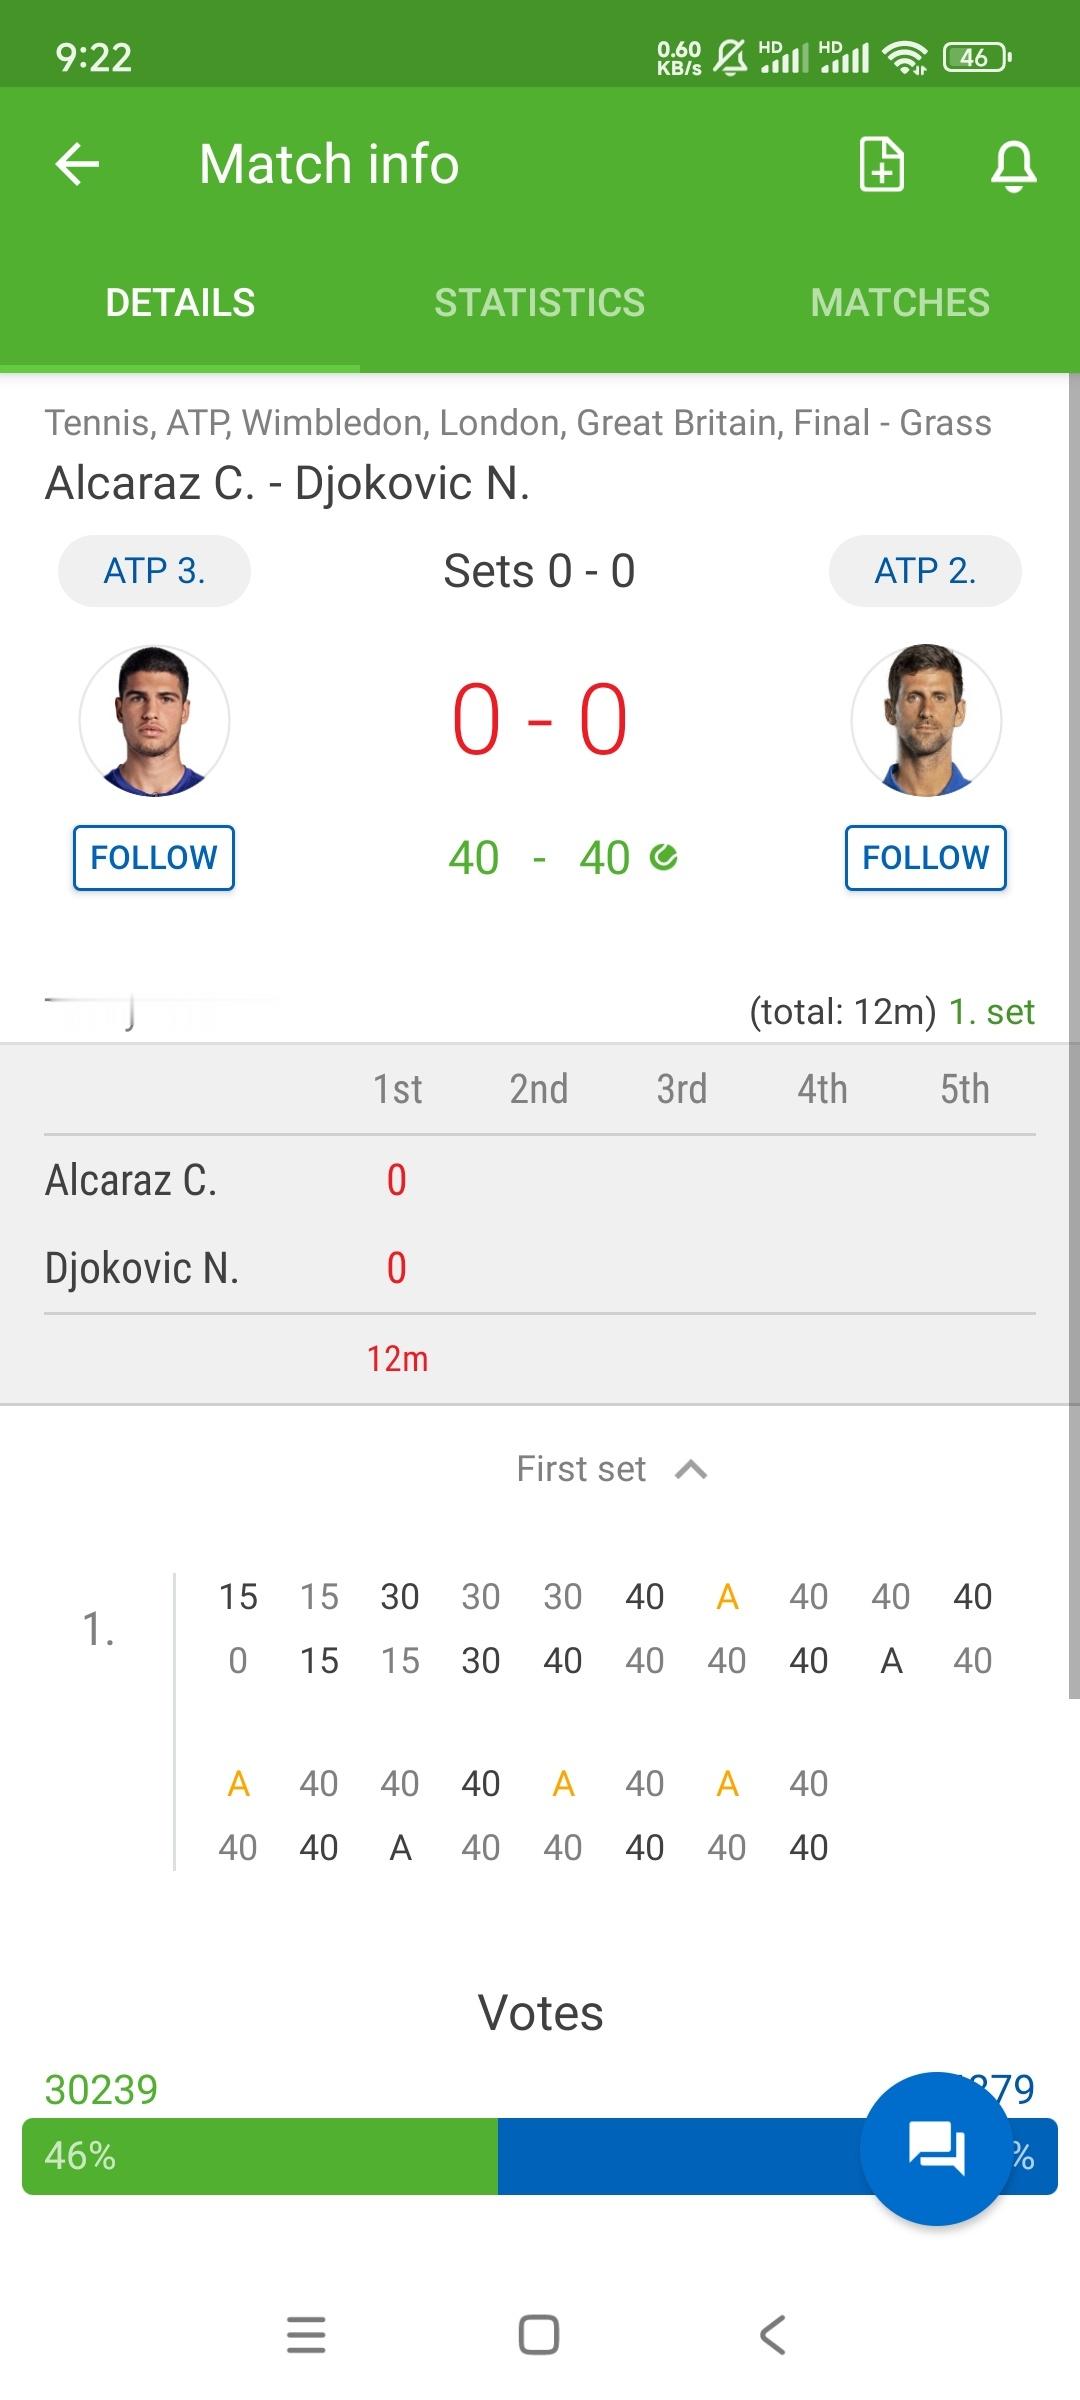This screenshot has width=1080, height=2400.
Task: Follow Alcaraz C.
Action: coord(154,857)
